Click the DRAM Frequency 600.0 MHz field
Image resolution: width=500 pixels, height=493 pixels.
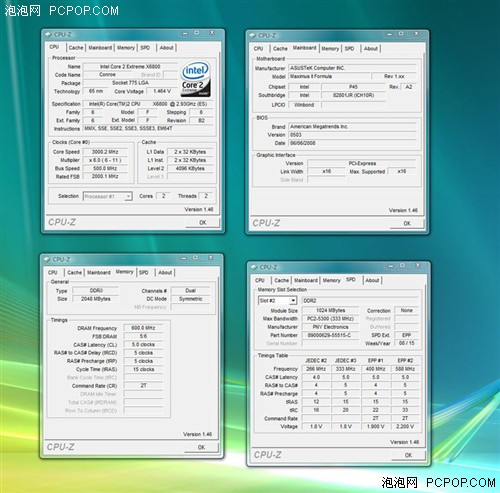tap(143, 328)
